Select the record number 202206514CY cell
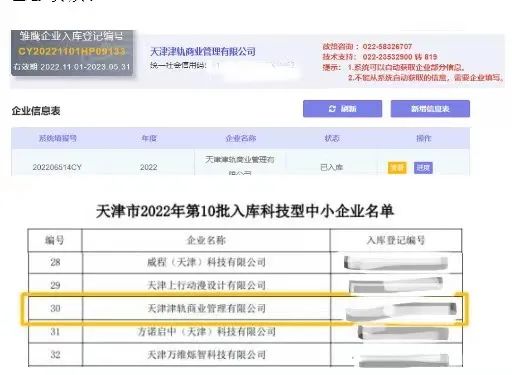Viewport: 512px width, 375px height. [57, 167]
